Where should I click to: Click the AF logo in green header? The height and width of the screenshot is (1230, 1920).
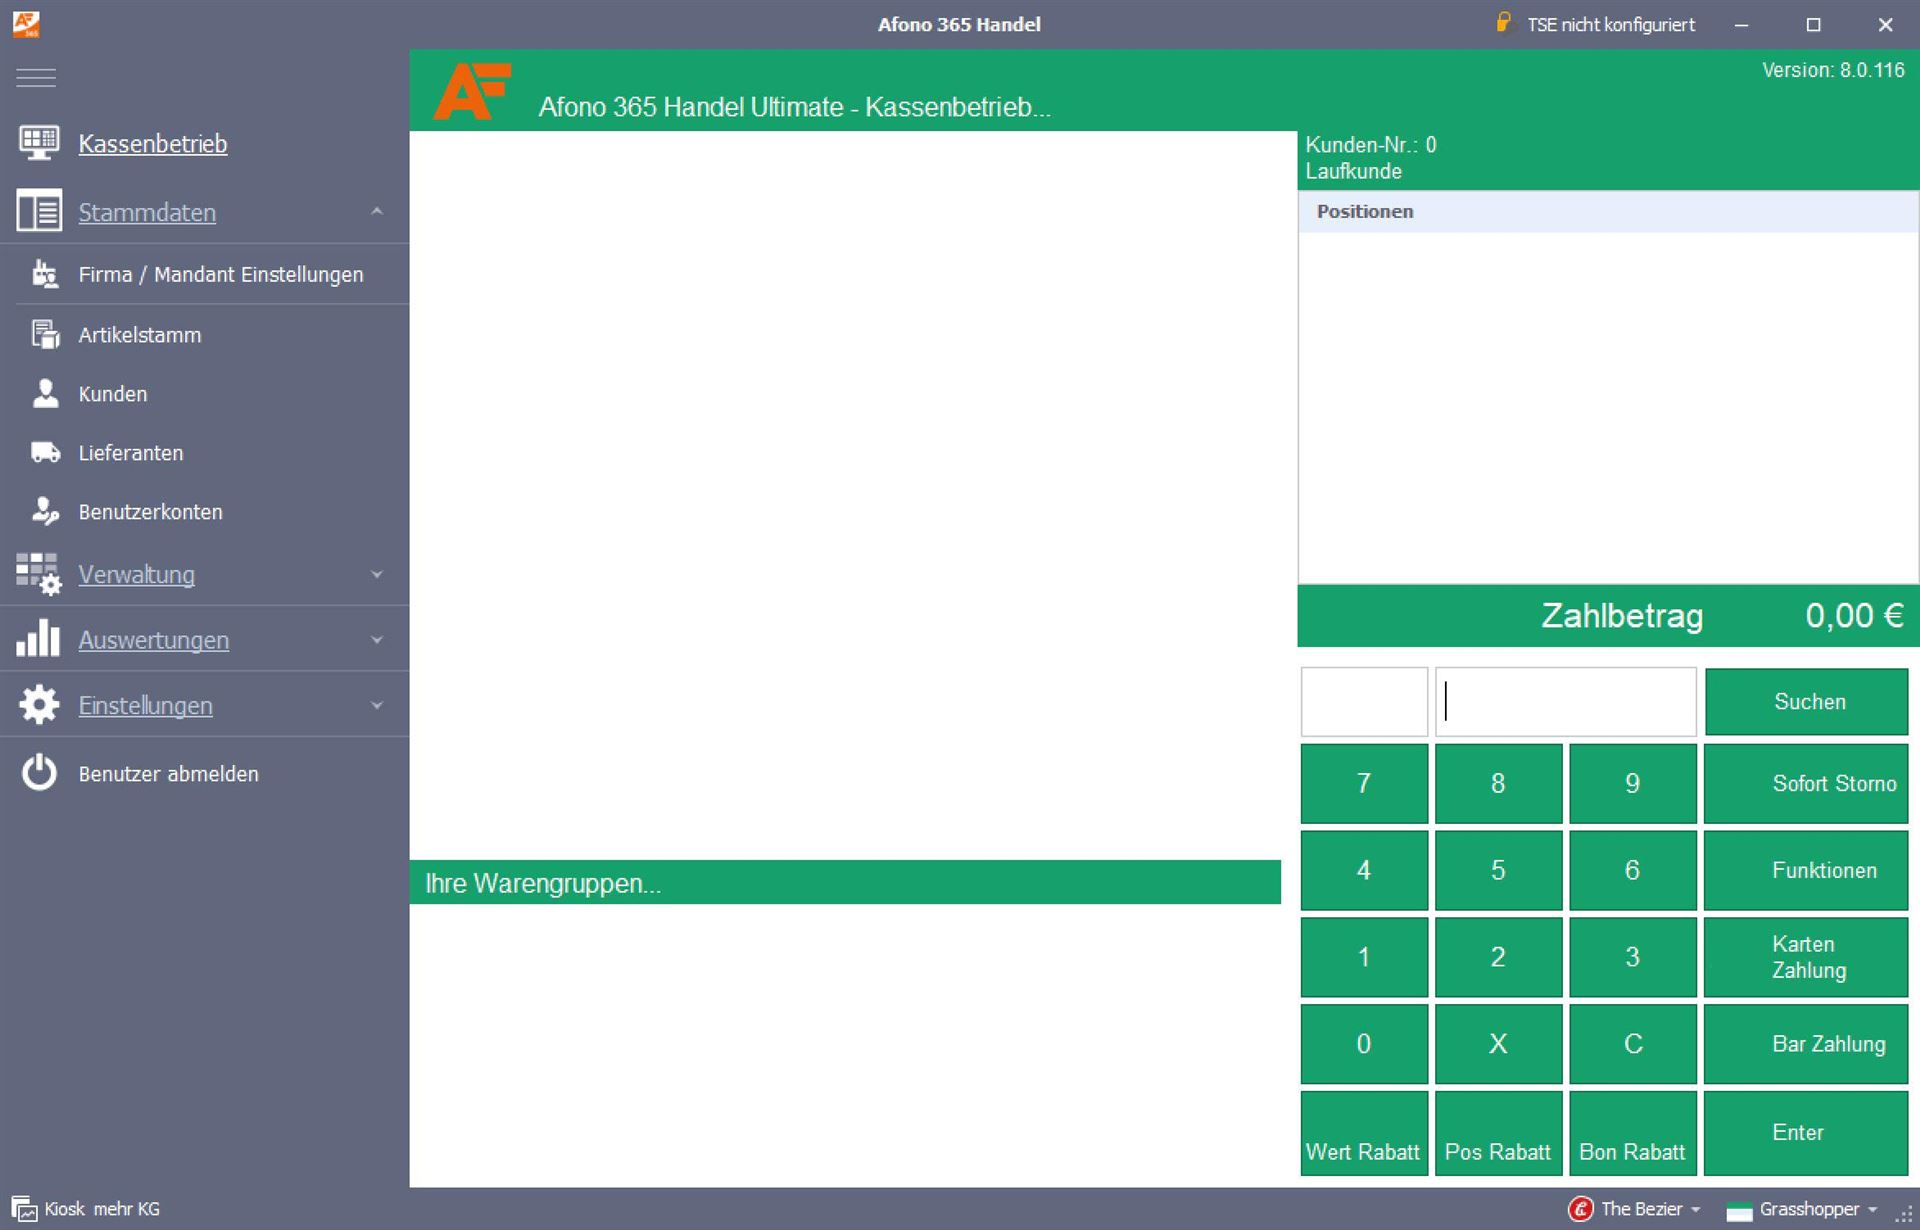pyautogui.click(x=472, y=91)
